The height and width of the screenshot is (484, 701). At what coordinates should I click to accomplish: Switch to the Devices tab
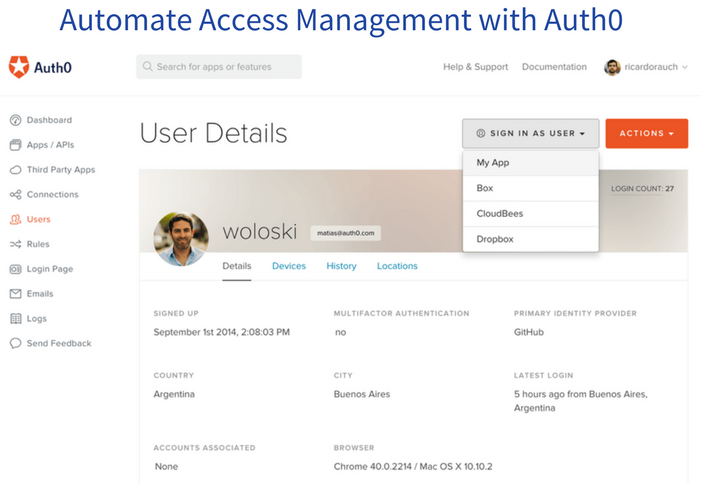289,266
